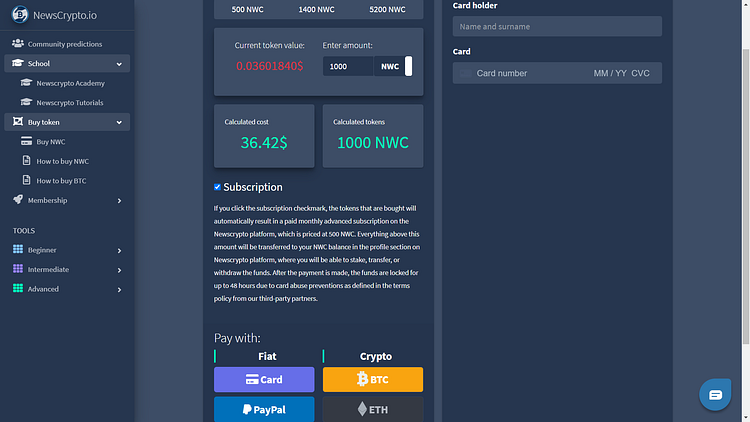750x422 pixels.
Task: Expand the Beginner tools arrow
Action: click(x=120, y=250)
